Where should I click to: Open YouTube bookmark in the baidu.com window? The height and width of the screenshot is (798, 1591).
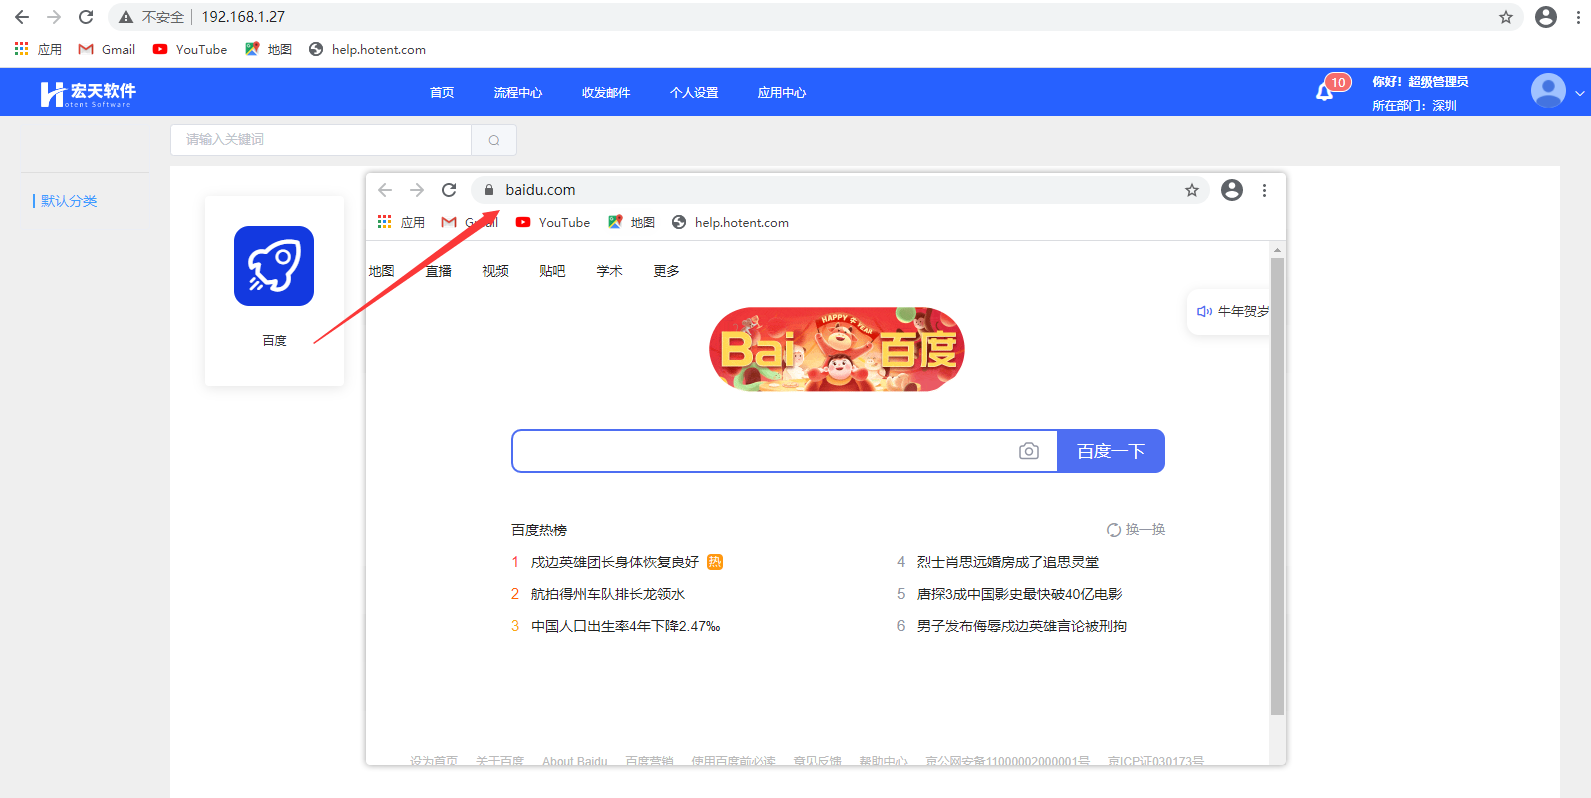(x=553, y=222)
